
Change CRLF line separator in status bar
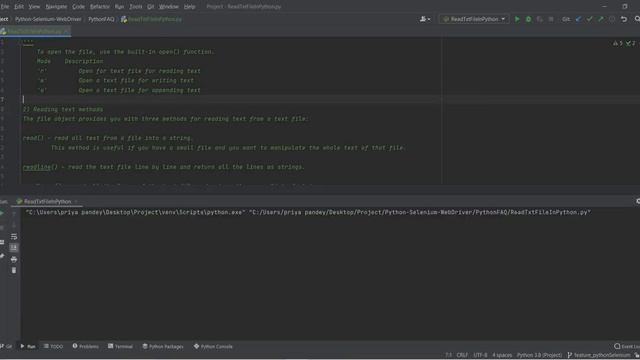coord(462,355)
